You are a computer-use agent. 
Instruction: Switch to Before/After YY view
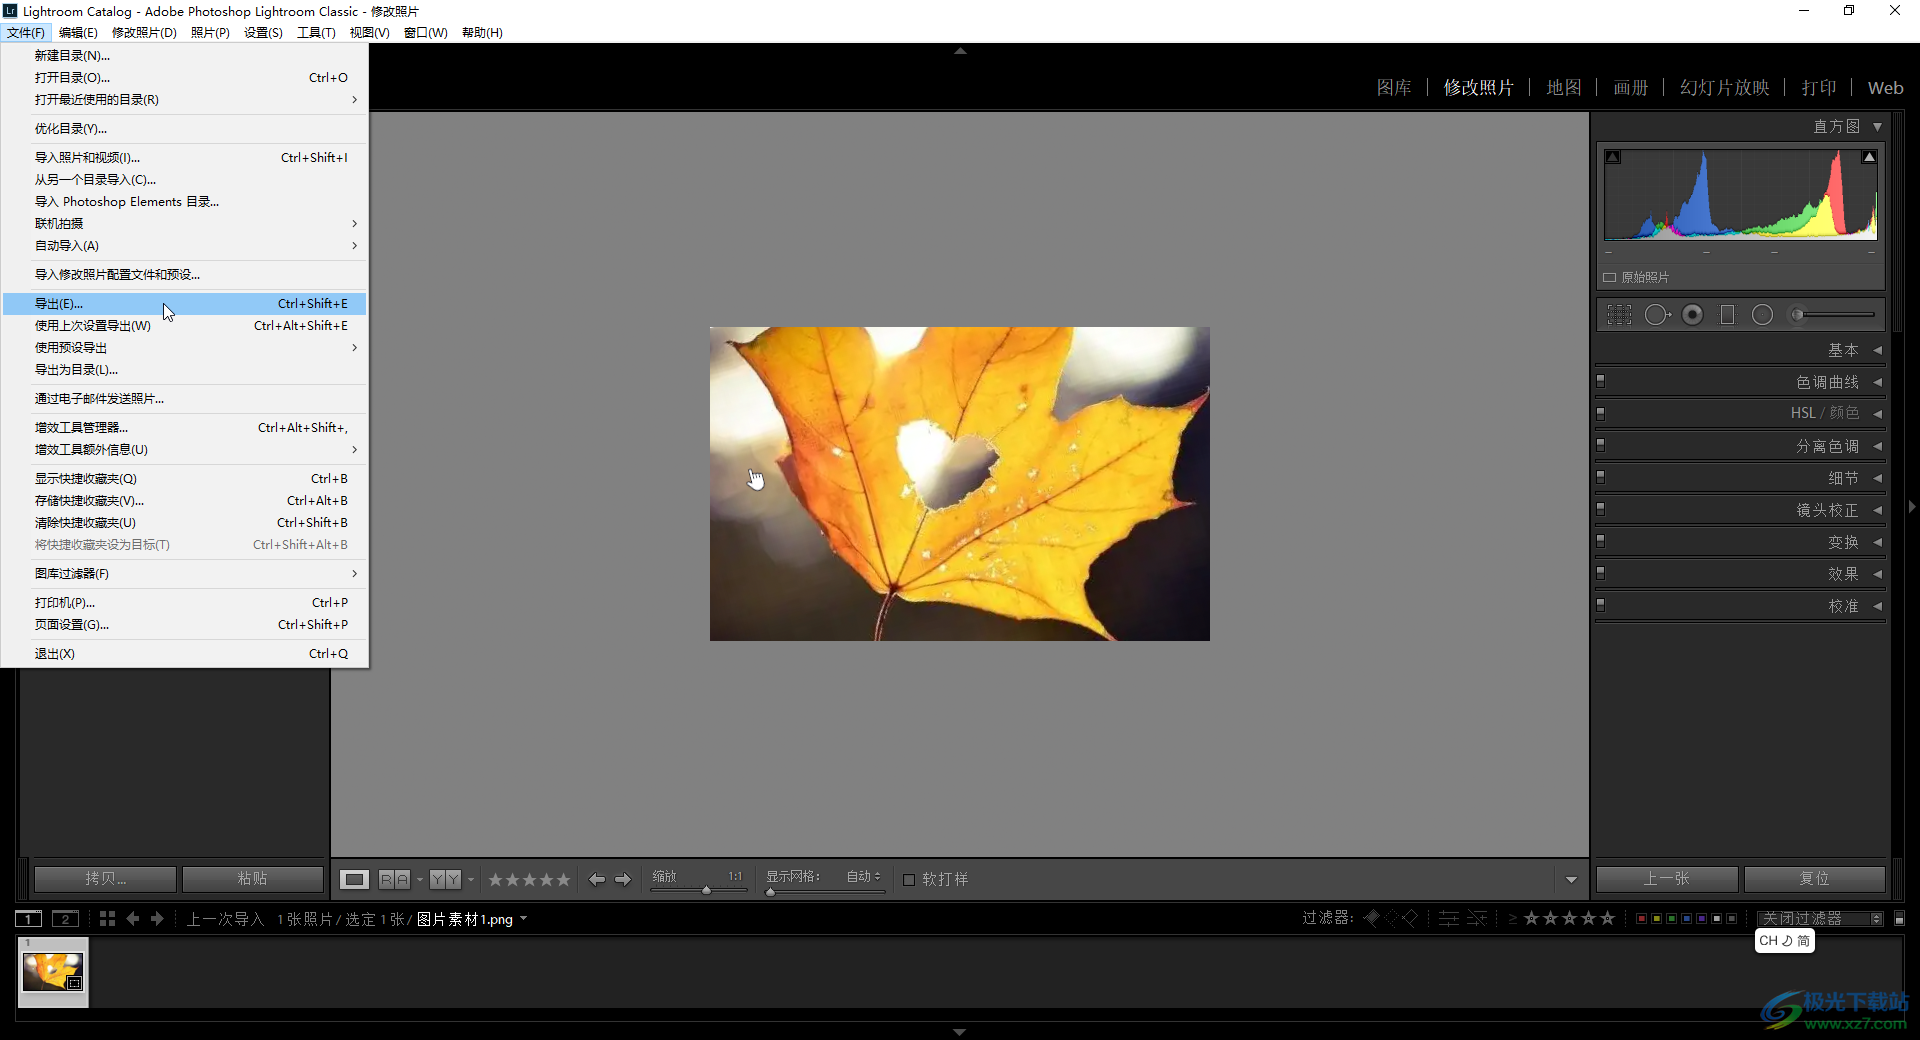[446, 879]
